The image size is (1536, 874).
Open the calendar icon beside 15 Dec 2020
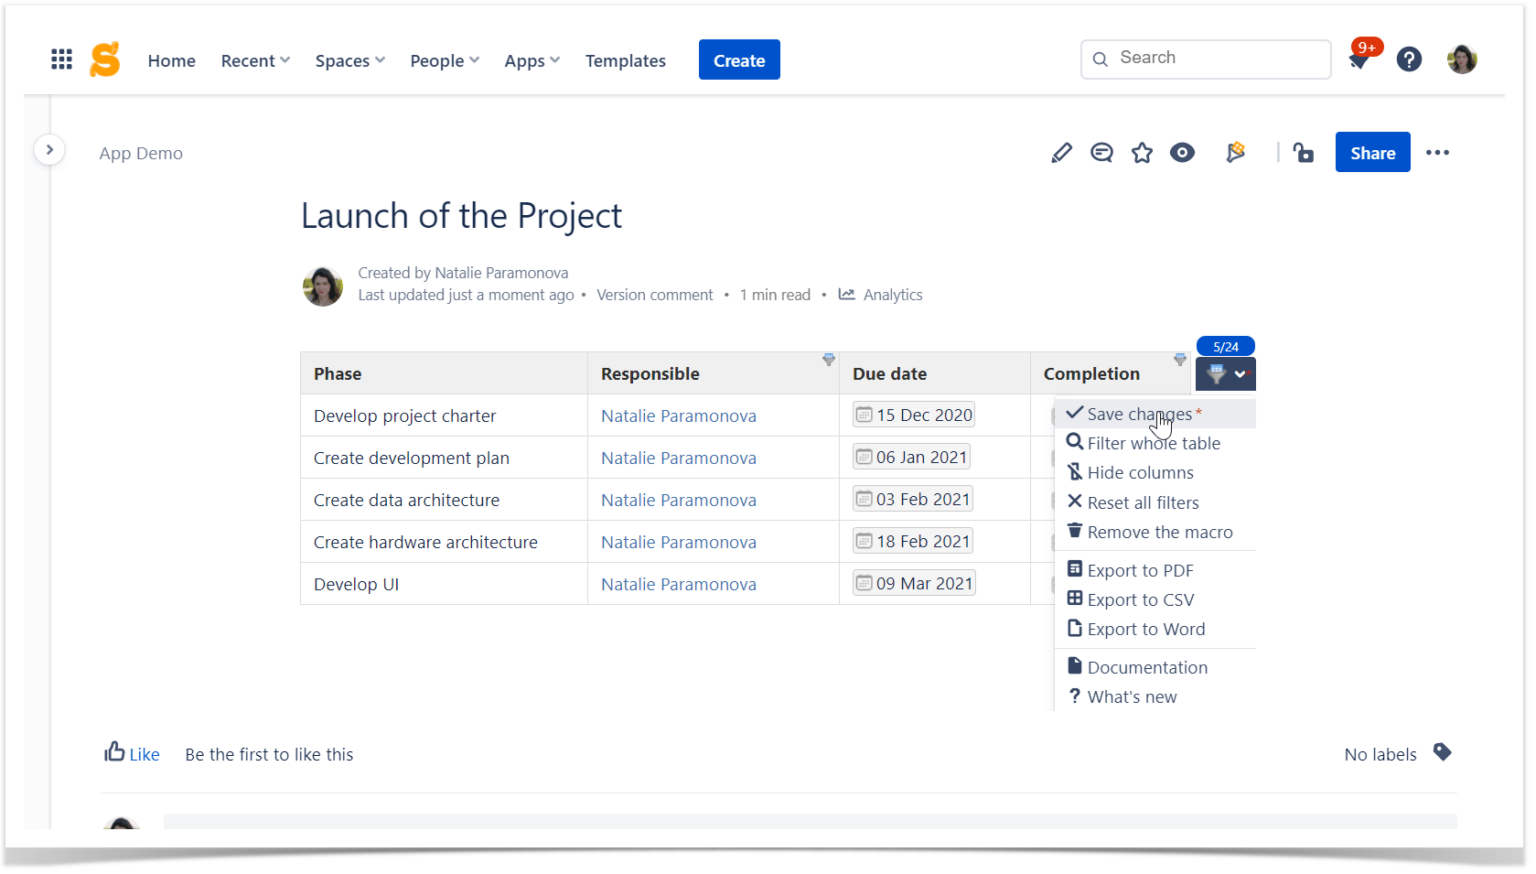coord(864,414)
